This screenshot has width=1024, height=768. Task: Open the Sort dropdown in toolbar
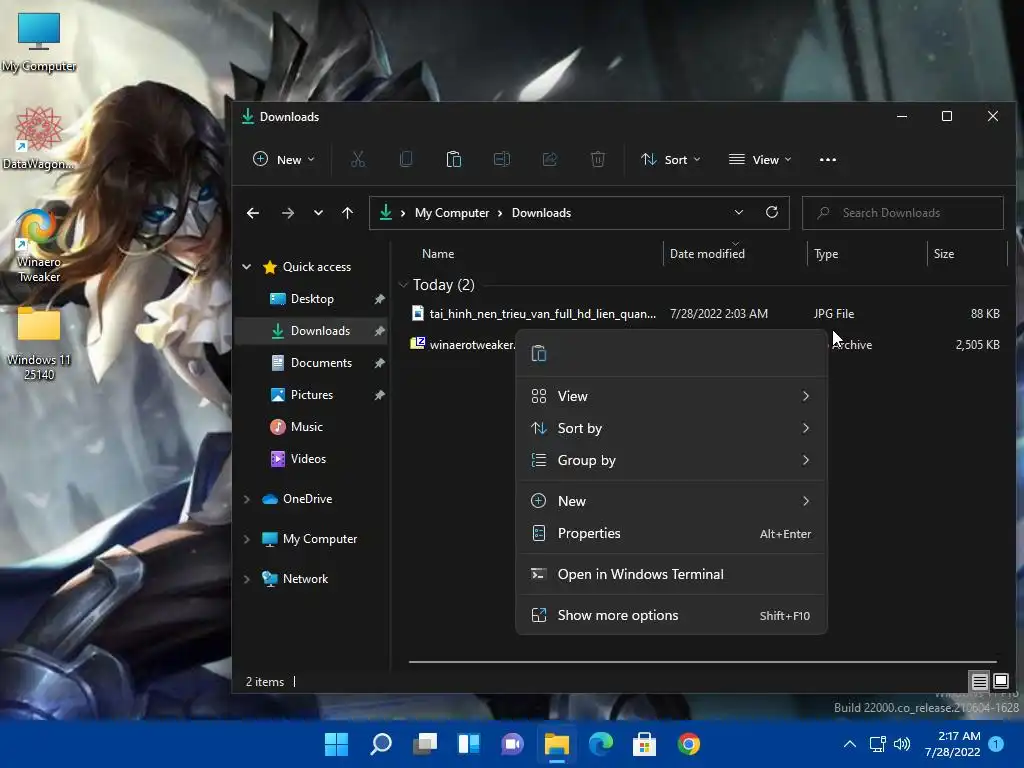point(671,159)
